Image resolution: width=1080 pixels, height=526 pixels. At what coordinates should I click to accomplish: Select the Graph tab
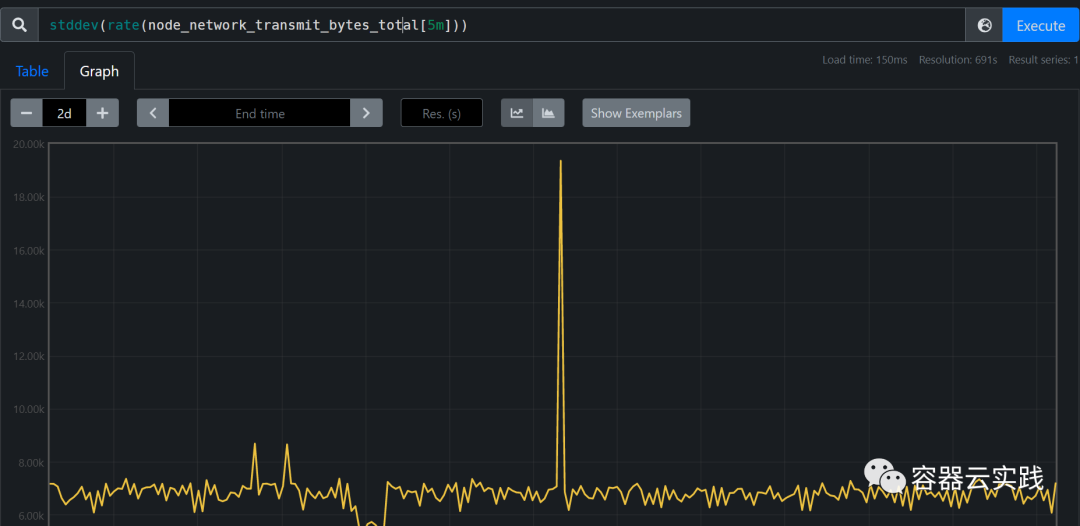point(99,71)
